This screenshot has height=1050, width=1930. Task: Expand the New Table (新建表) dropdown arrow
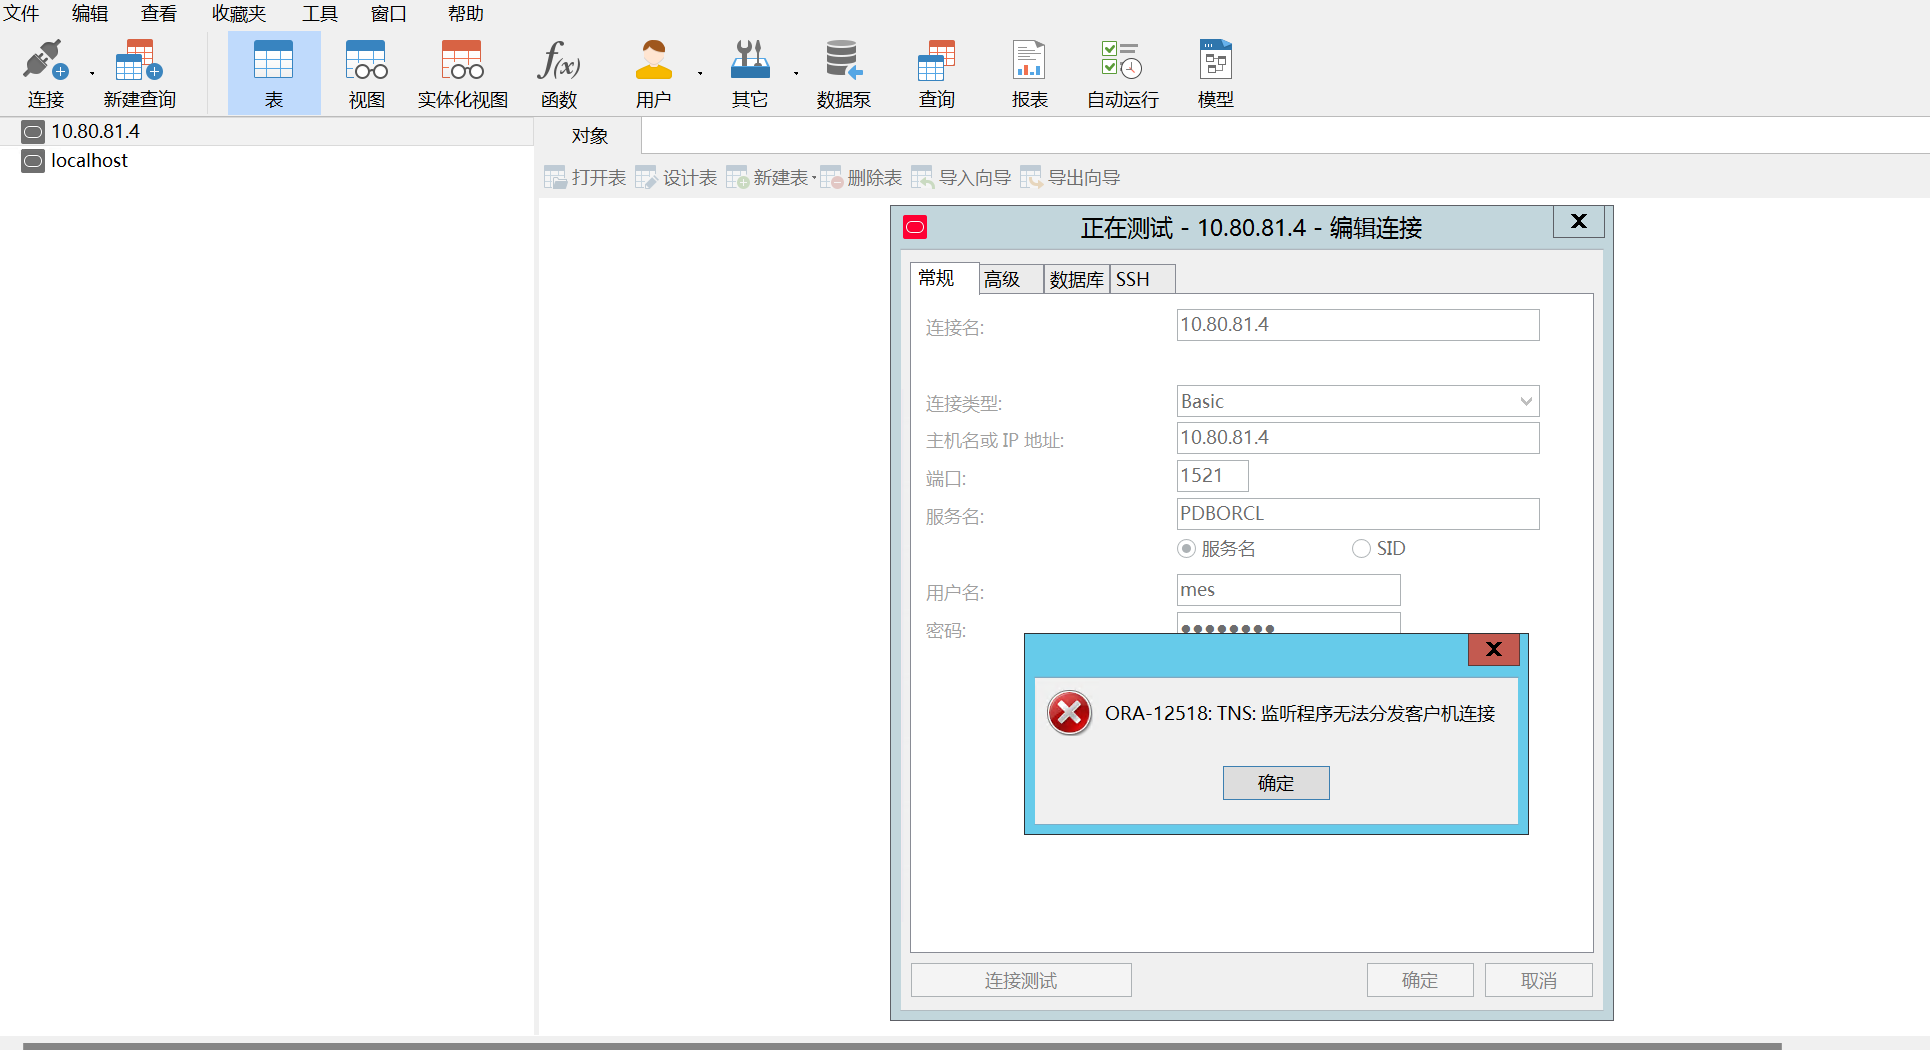[814, 178]
